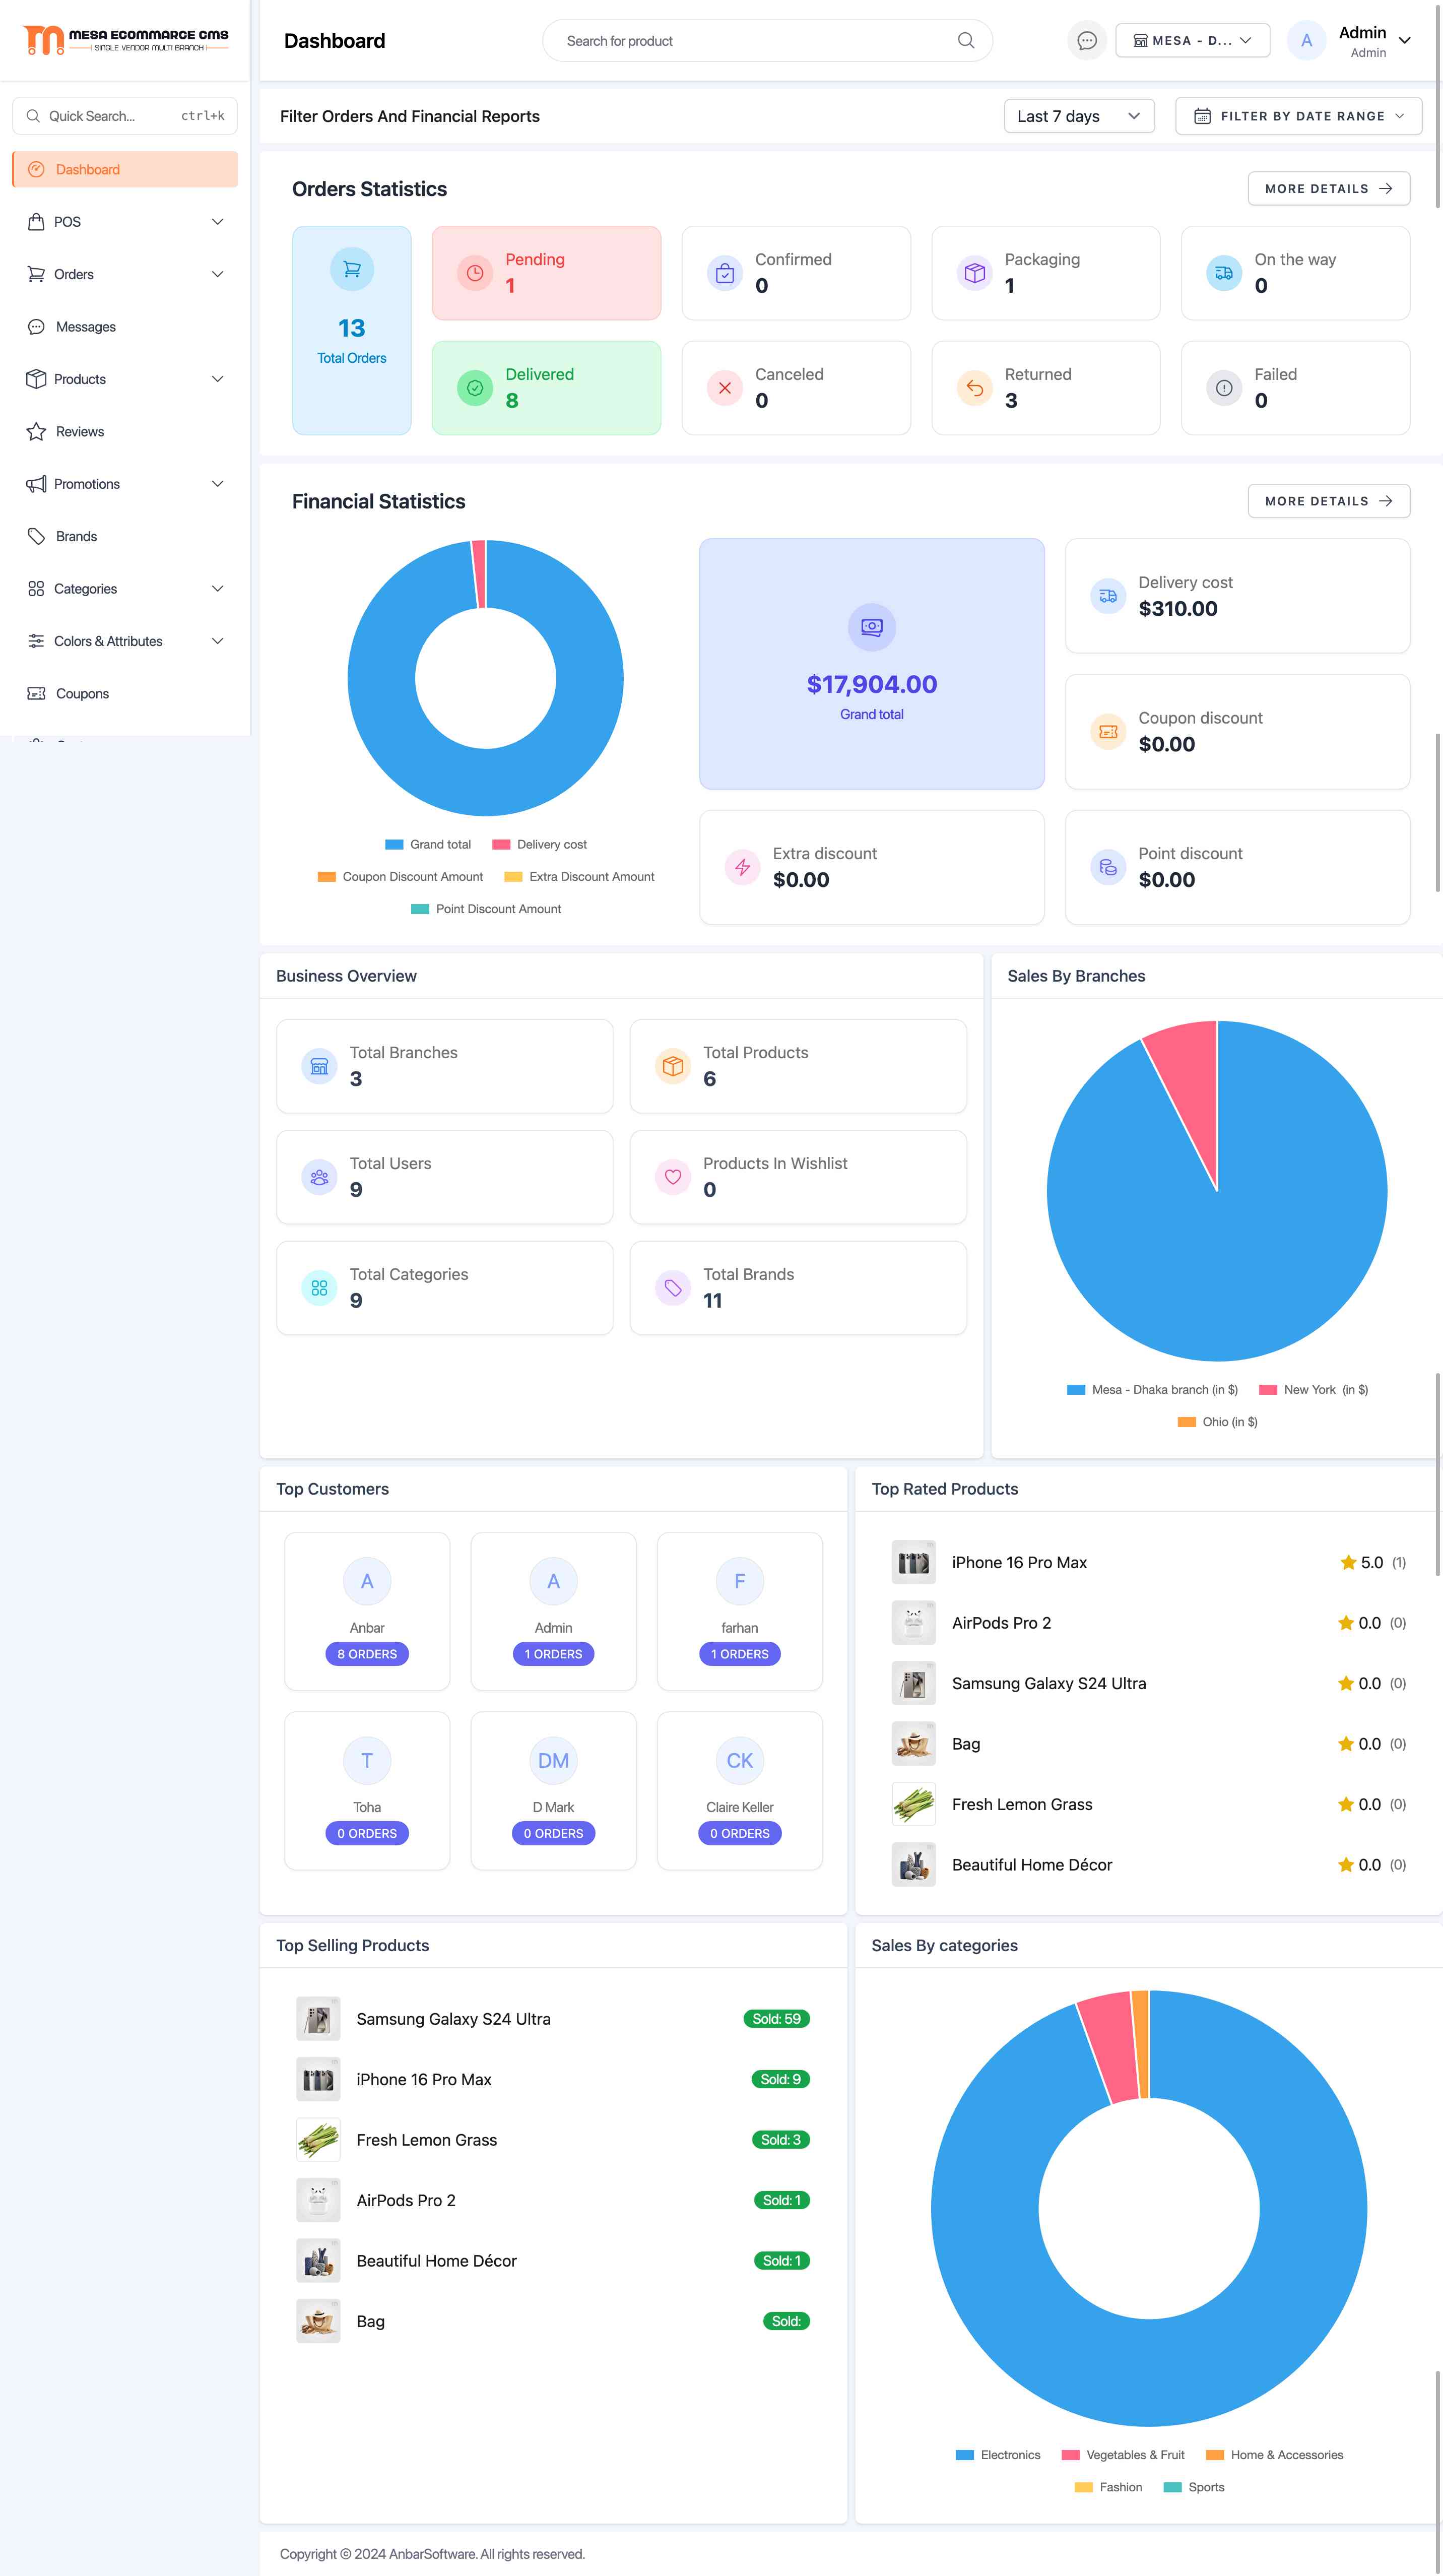Viewport: 1443px width, 2576px height.
Task: Click pink Vegetables & Fruit donut segment
Action: click(1110, 2046)
